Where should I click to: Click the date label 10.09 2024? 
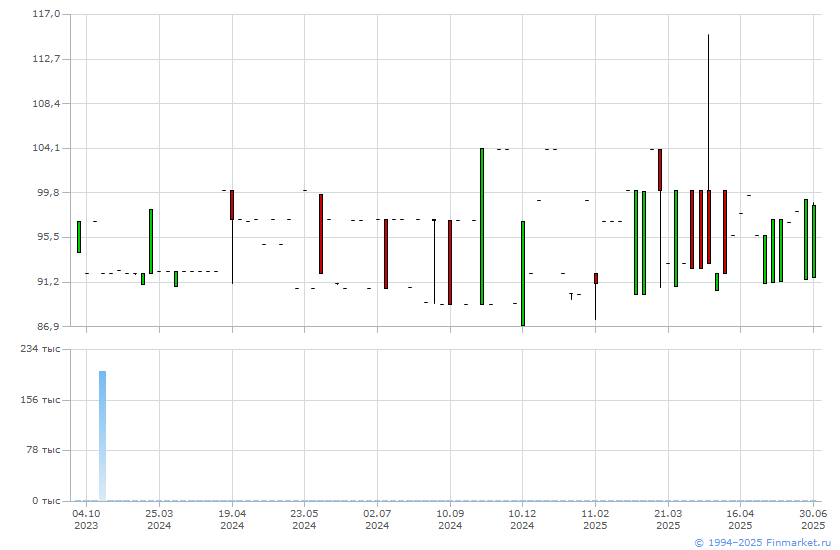tap(450, 519)
